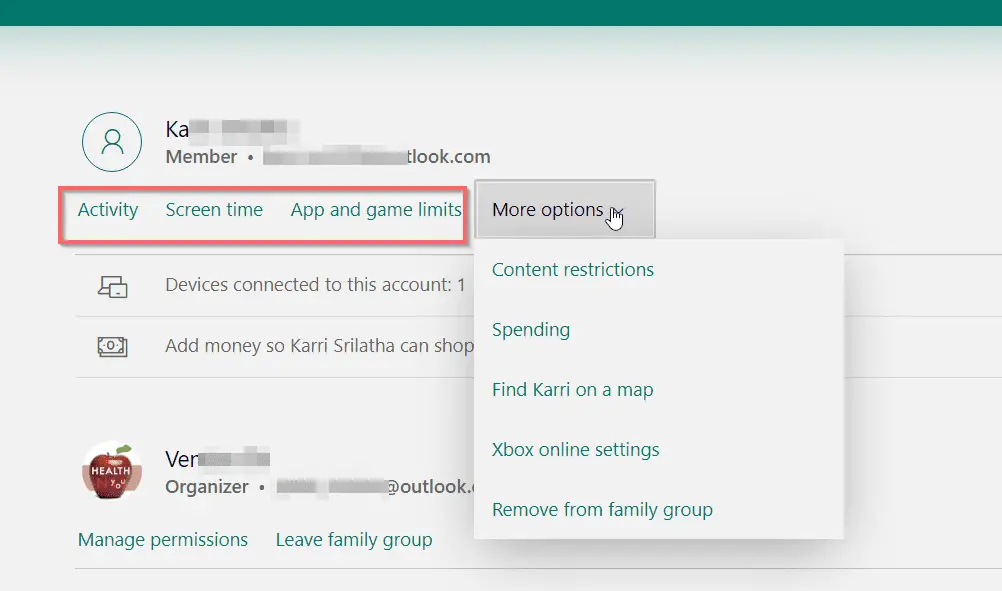Screen dimensions: 1002x591
Task: Click the Leave family group link
Action: (354, 540)
